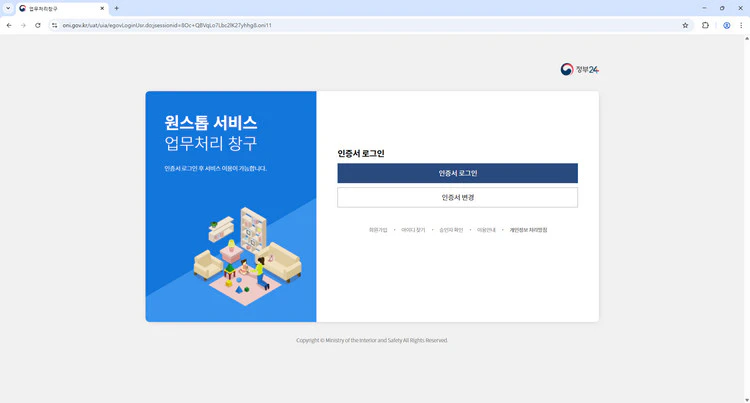Open a new browser tab
750x403 pixels.
[117, 8]
